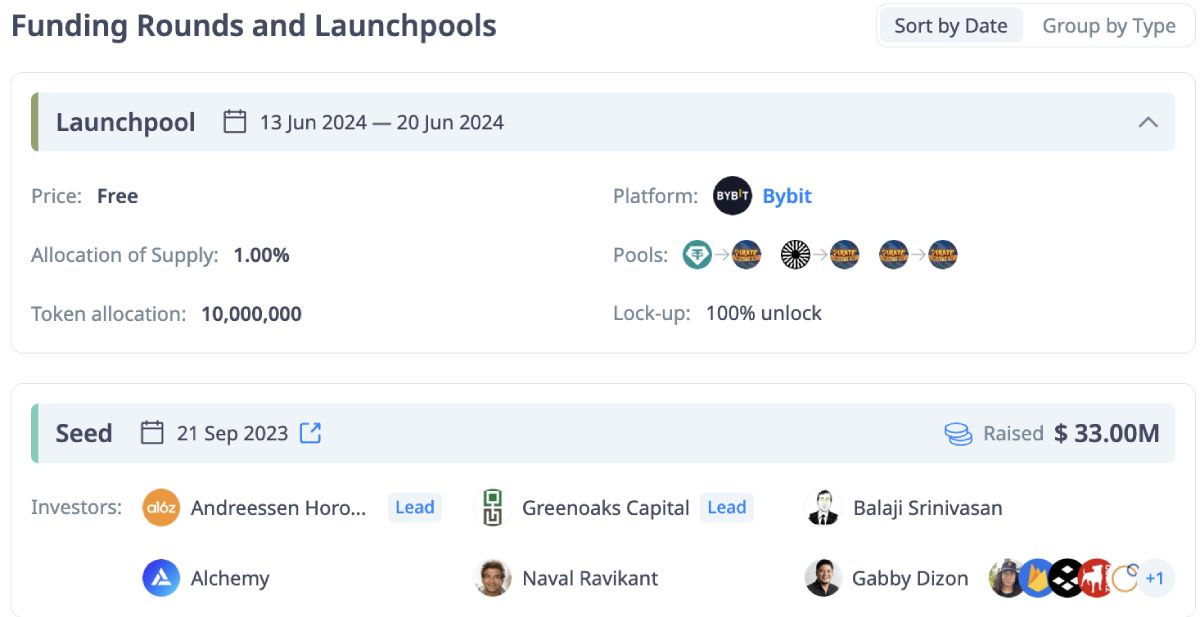Screen dimensions: 1200x617
Task: Click the 'Investors:' label
Action: [x=77, y=507]
